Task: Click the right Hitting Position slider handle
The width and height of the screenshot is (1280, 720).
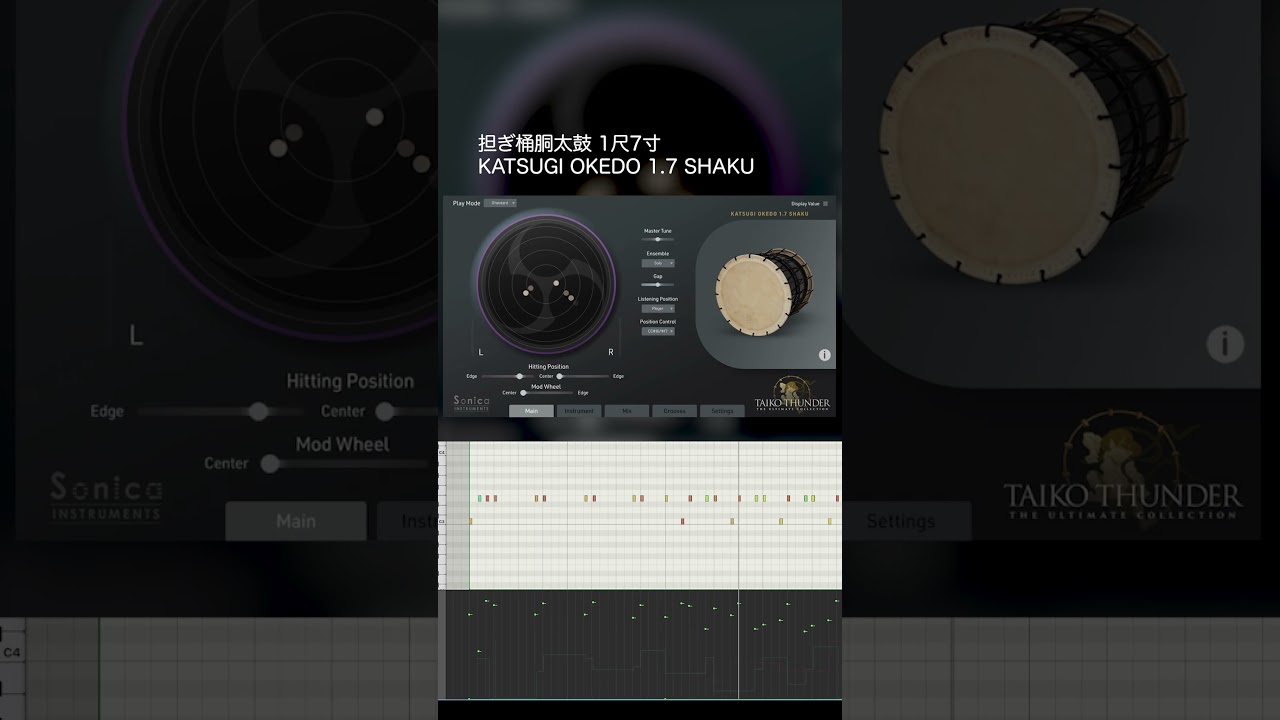Action: pyautogui.click(x=560, y=376)
